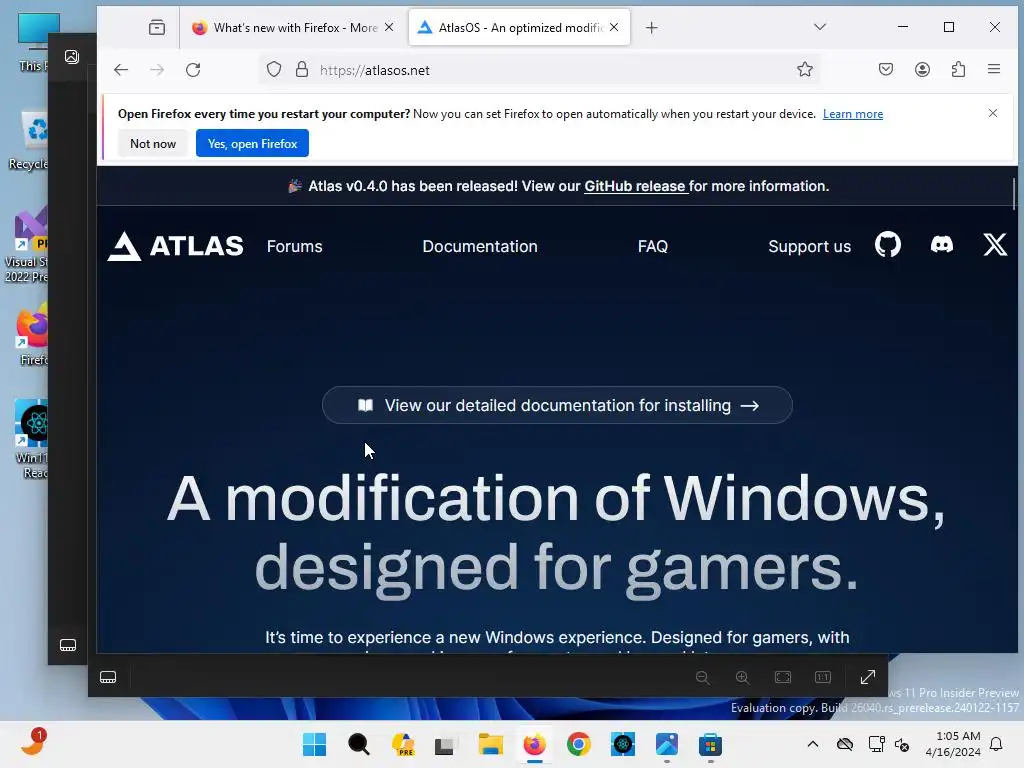The height and width of the screenshot is (768, 1024).
Task: Open Atlas X (Twitter) icon link
Action: (995, 245)
